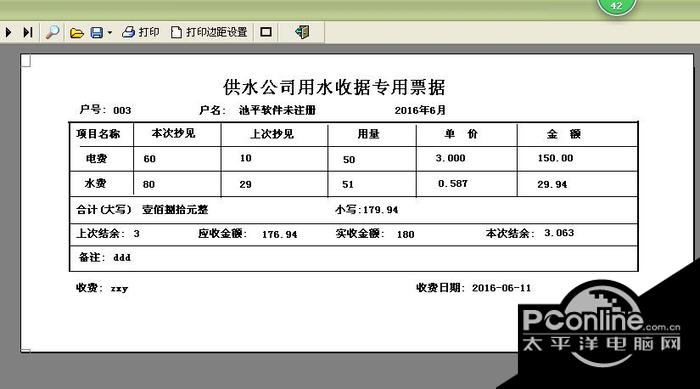The height and width of the screenshot is (389, 700).
Task: Click 实收金额 value 180
Action: pyautogui.click(x=405, y=234)
